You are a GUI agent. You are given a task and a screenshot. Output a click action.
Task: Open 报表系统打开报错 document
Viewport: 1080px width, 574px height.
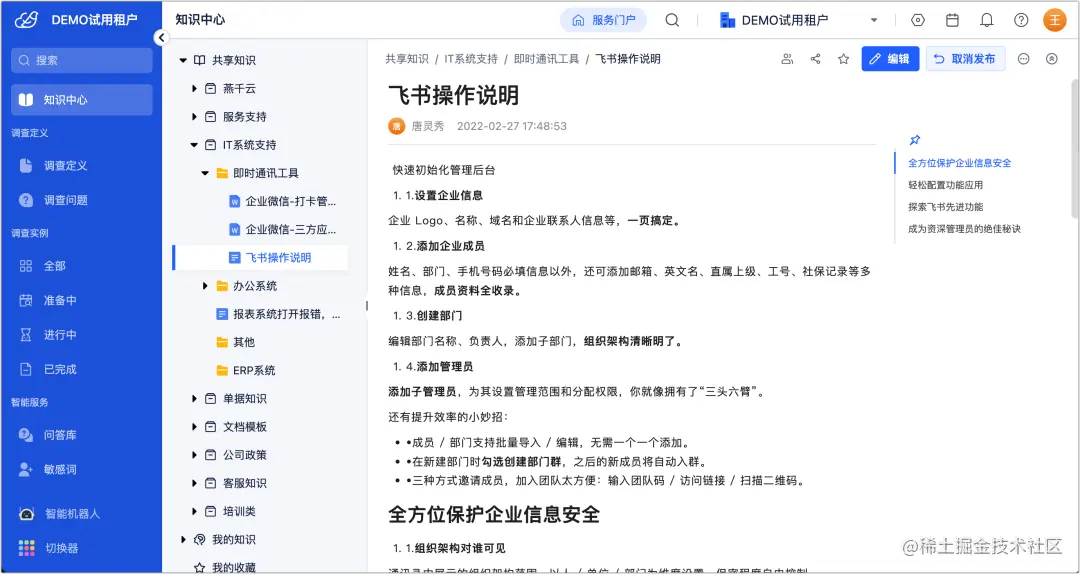point(278,314)
